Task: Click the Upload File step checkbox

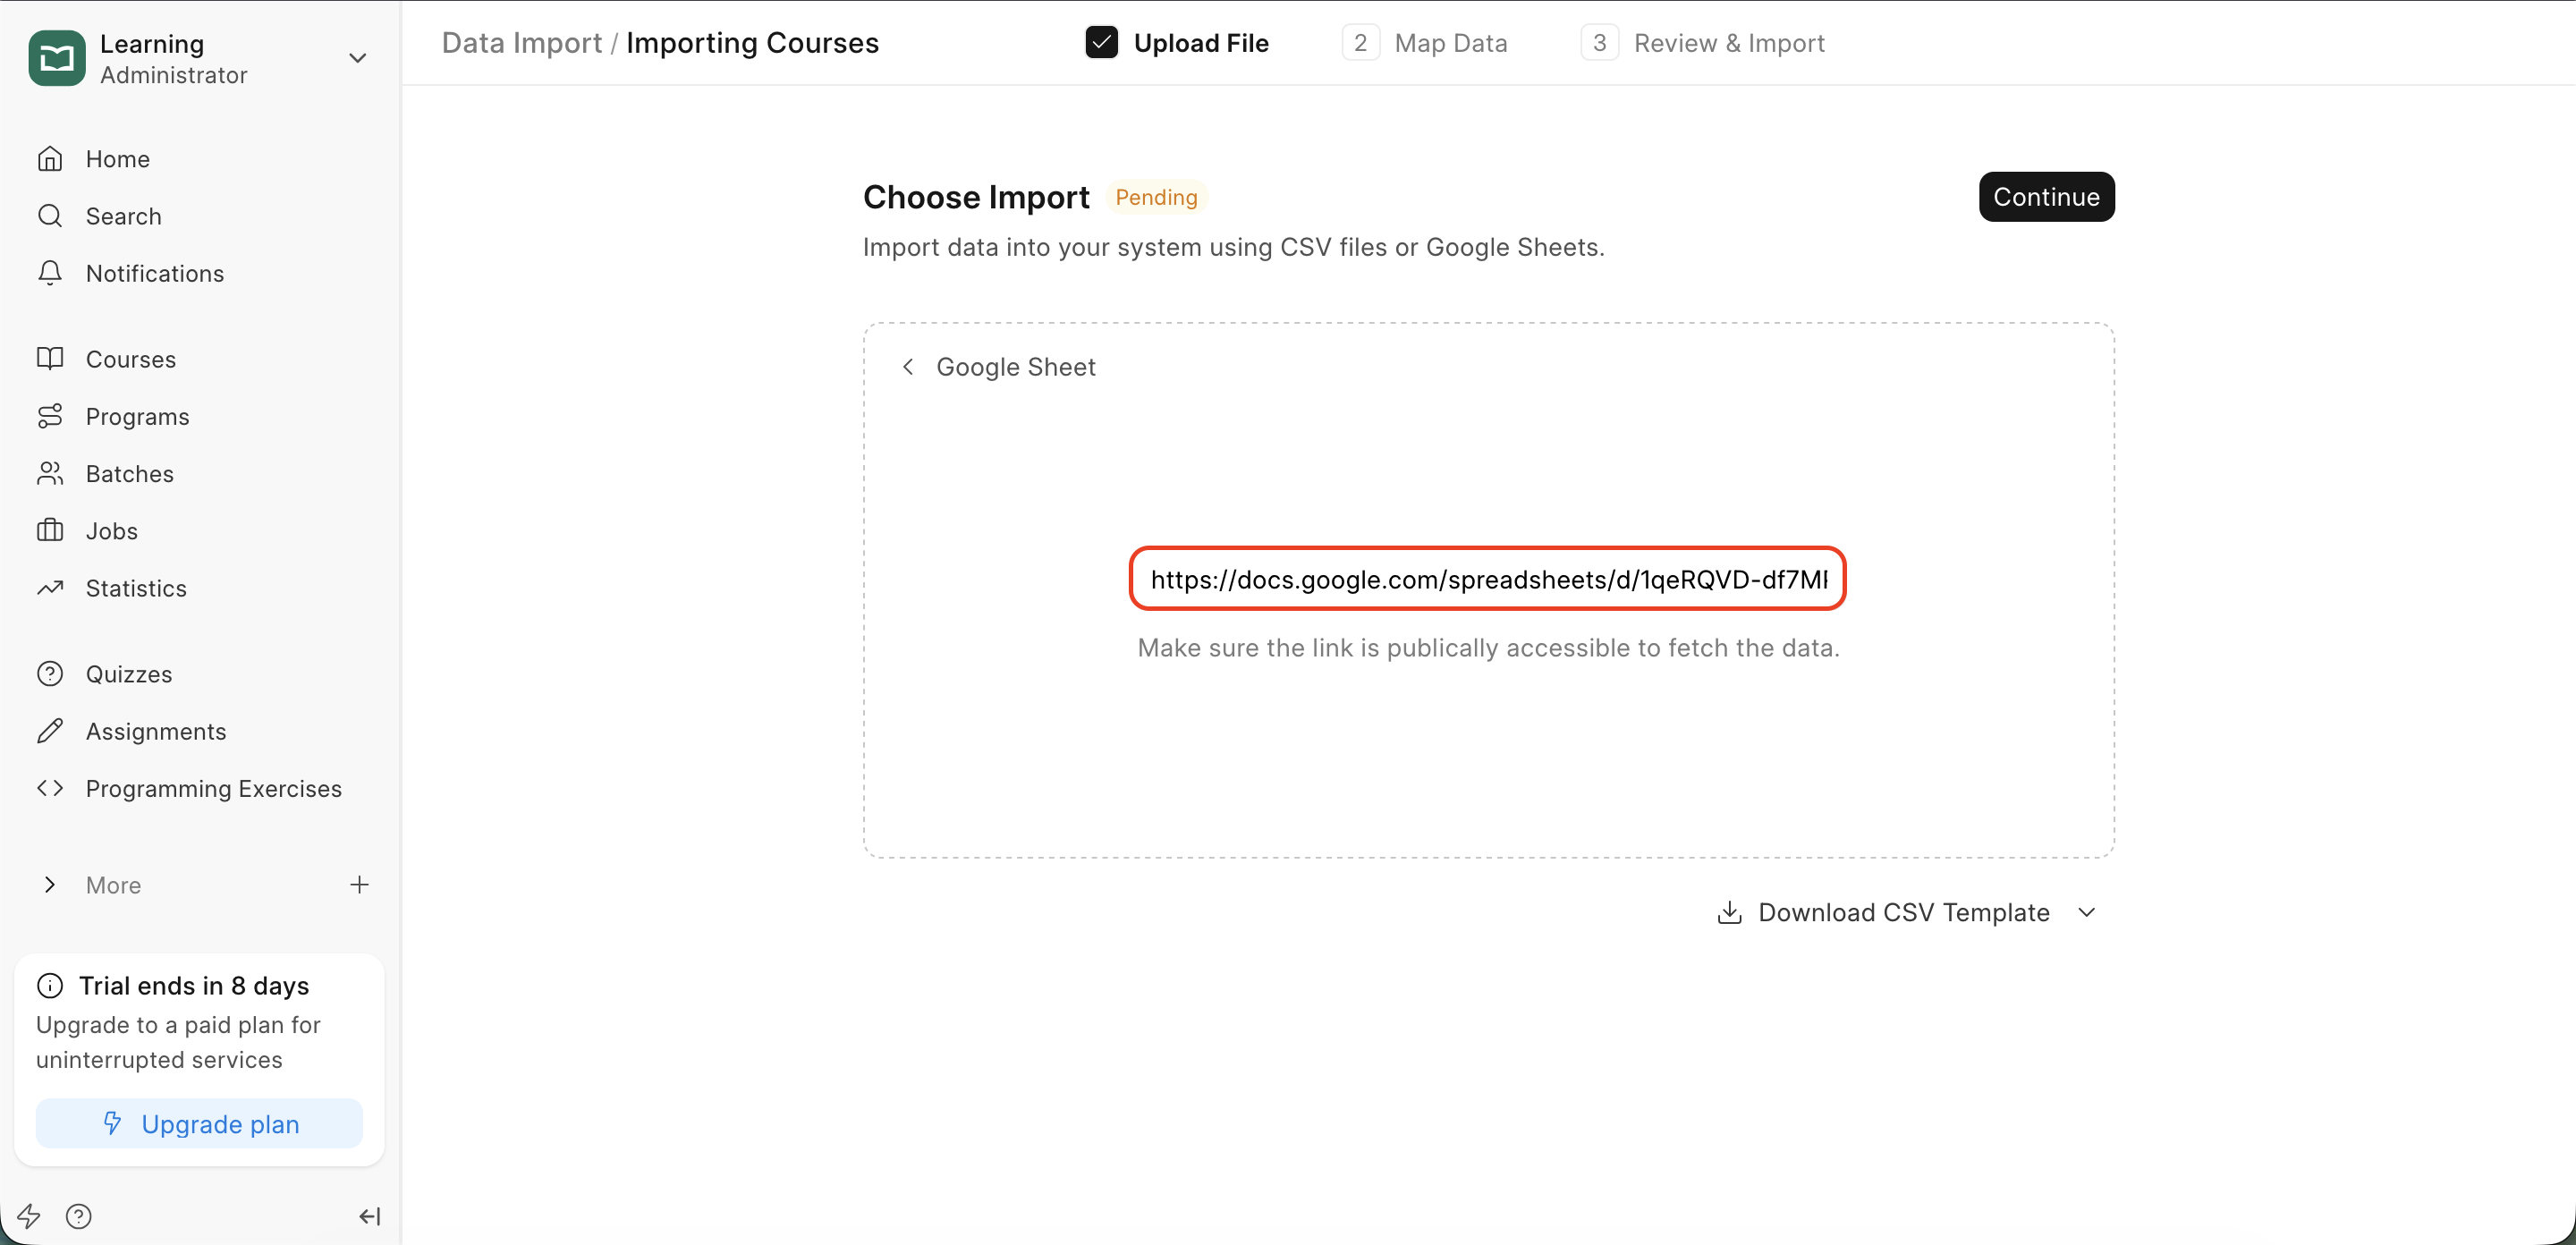Action: (1101, 43)
